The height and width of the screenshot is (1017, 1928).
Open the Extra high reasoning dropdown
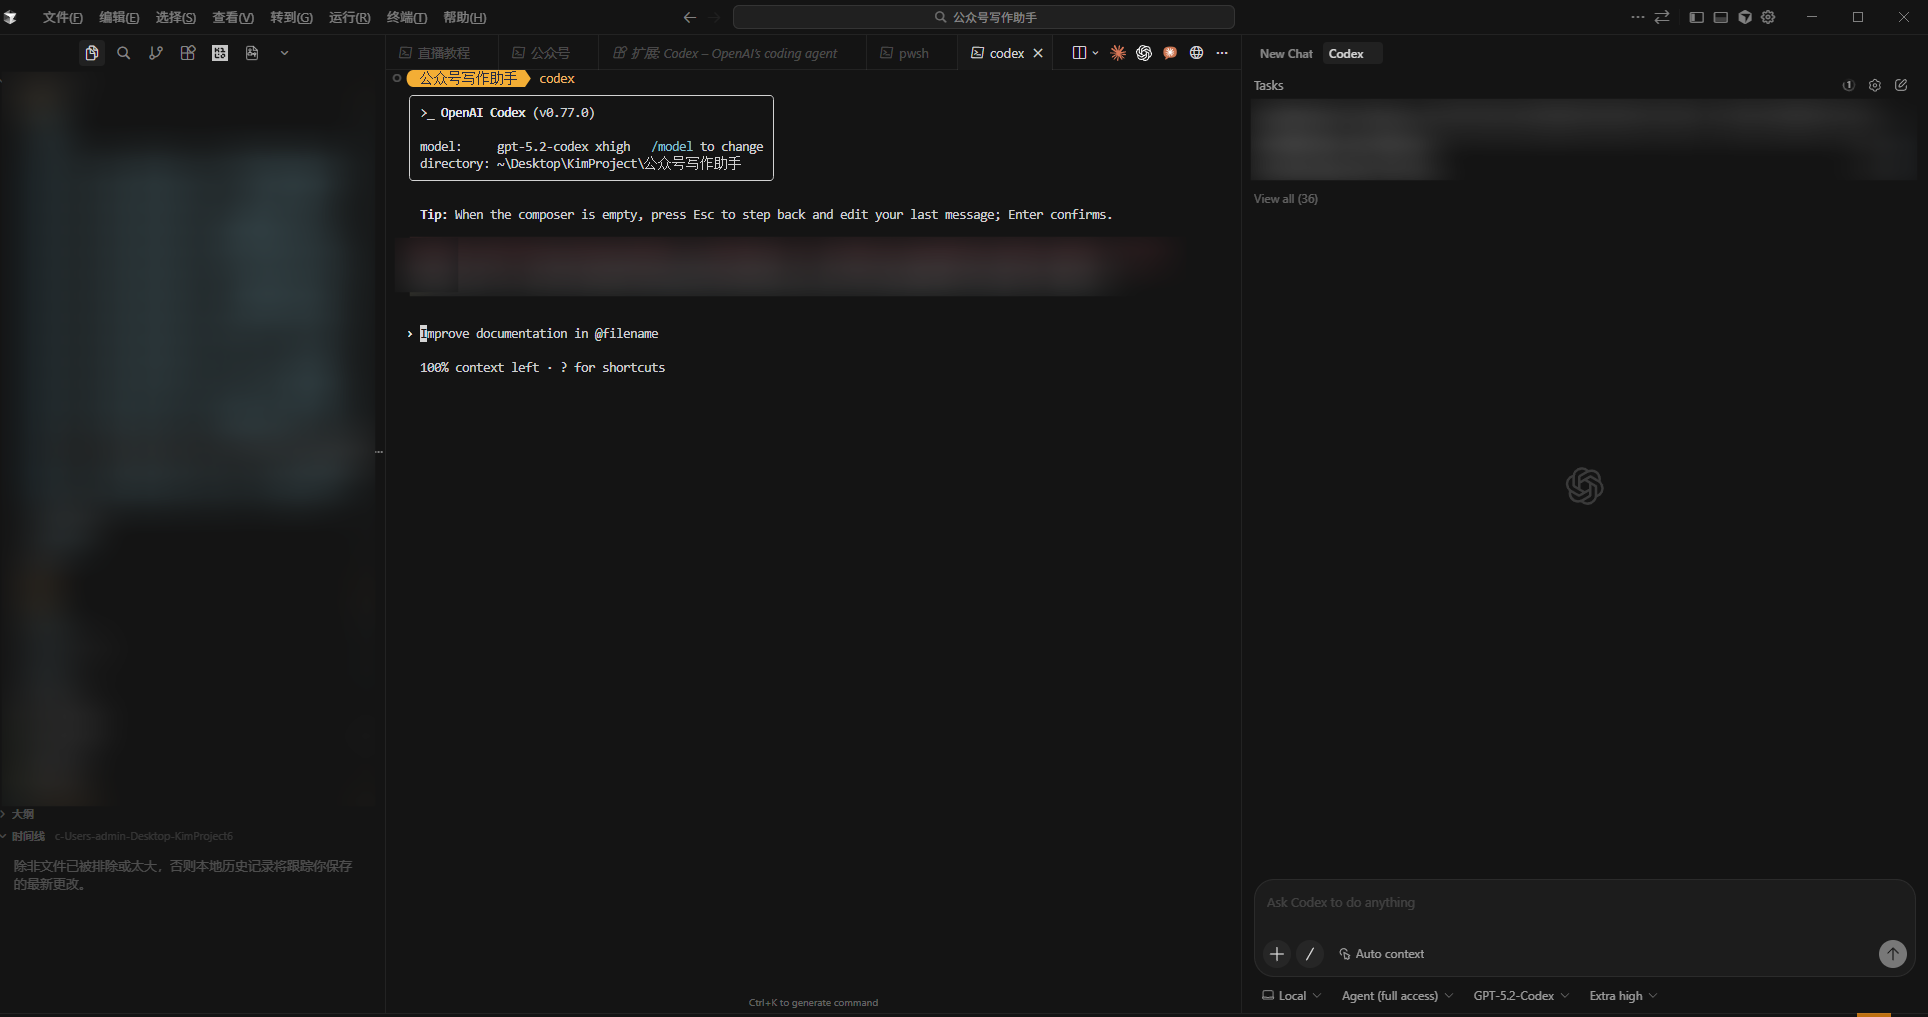[x=1623, y=996]
